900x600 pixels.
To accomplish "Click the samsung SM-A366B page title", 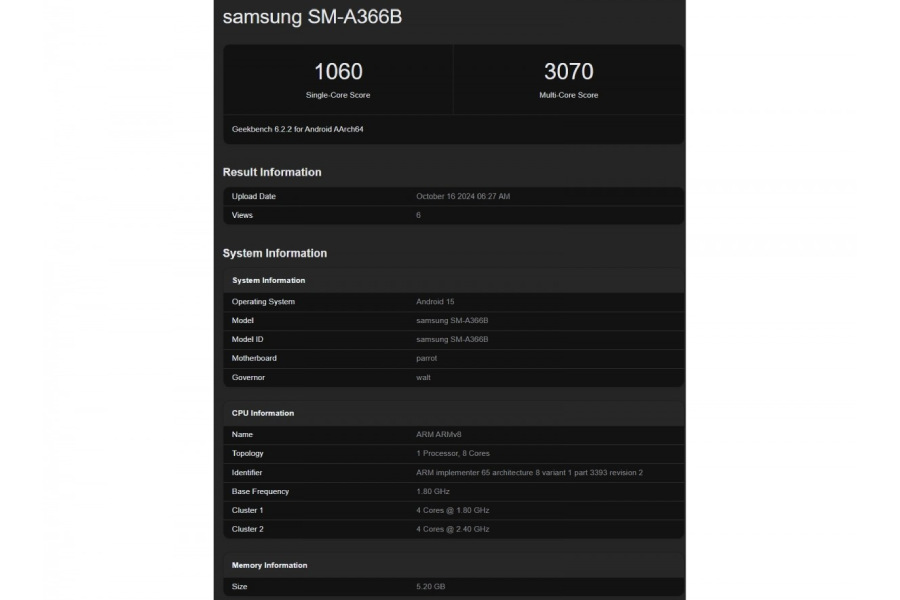I will pyautogui.click(x=310, y=17).
